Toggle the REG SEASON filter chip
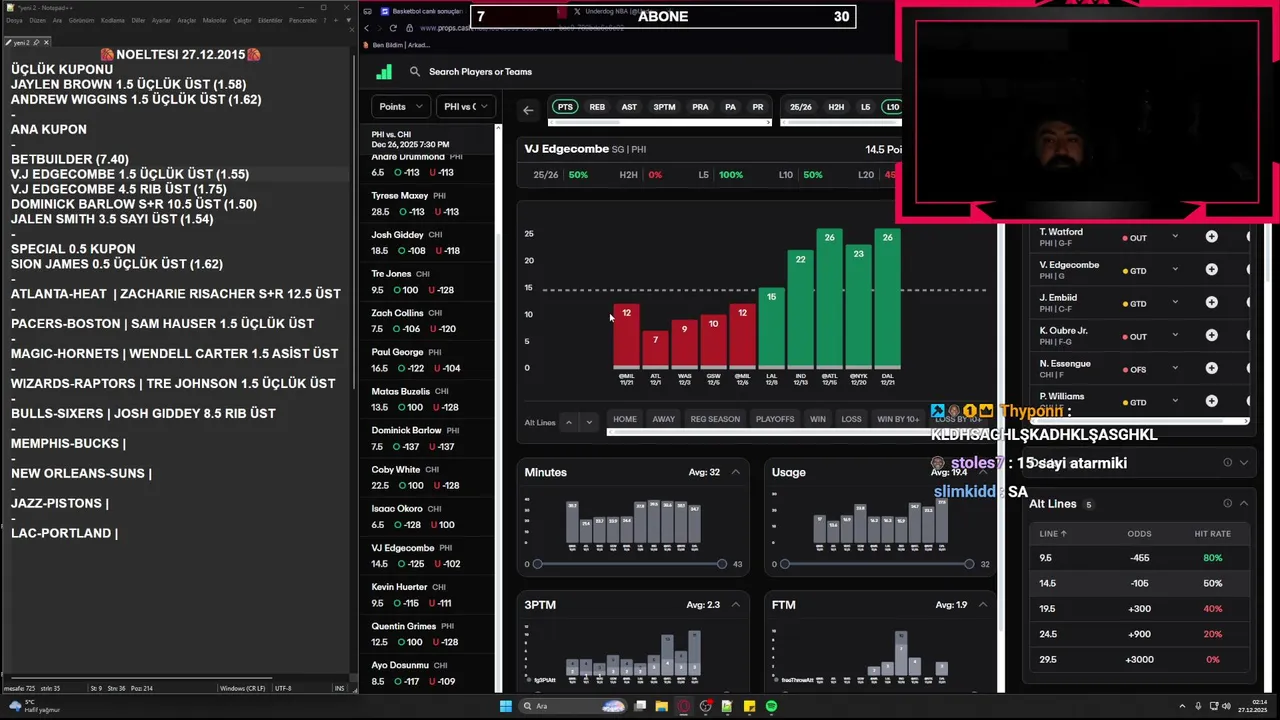This screenshot has width=1280, height=720. (715, 419)
